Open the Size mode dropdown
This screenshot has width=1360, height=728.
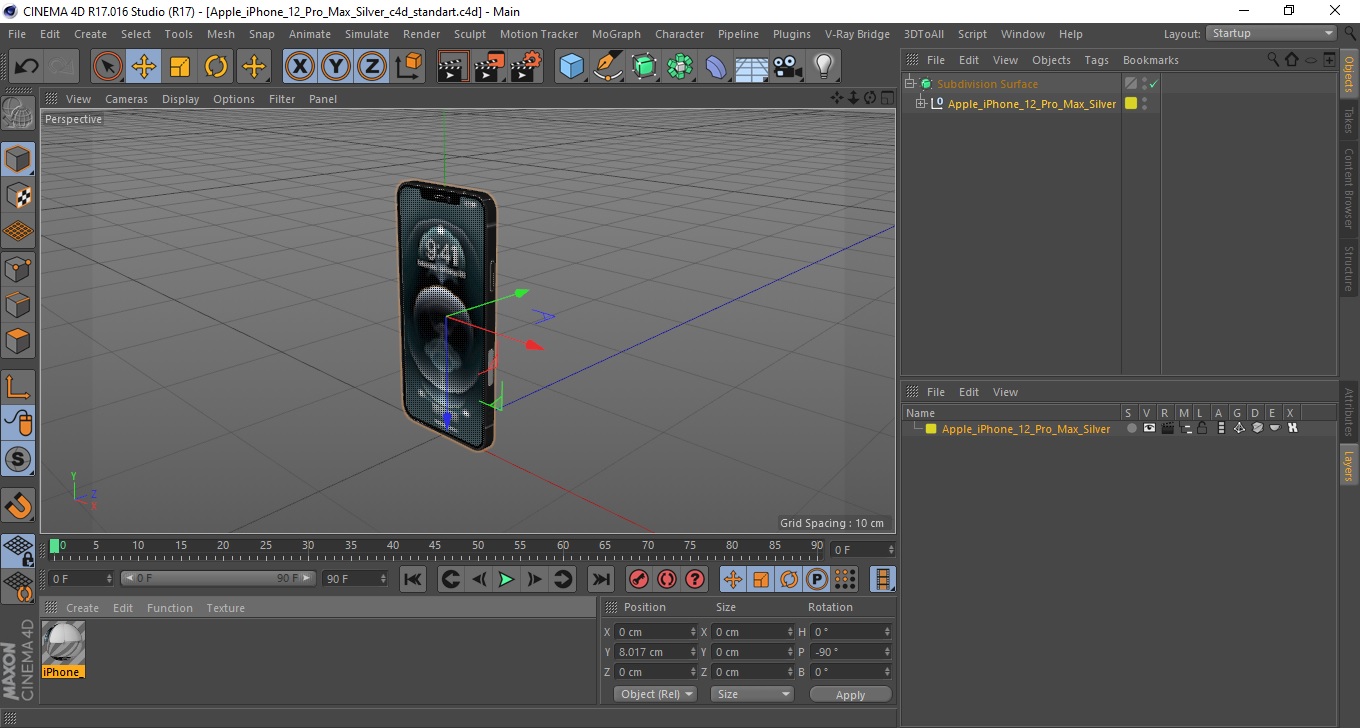tap(752, 694)
